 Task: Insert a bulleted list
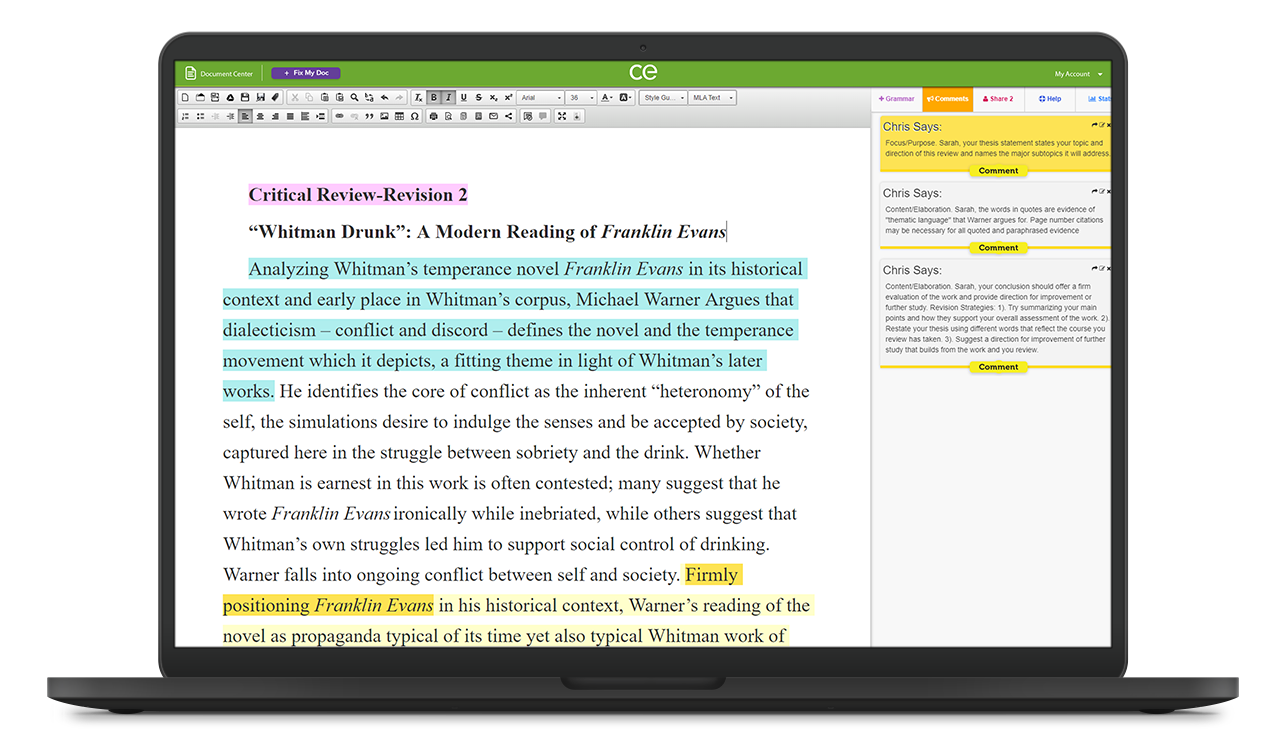[200, 116]
